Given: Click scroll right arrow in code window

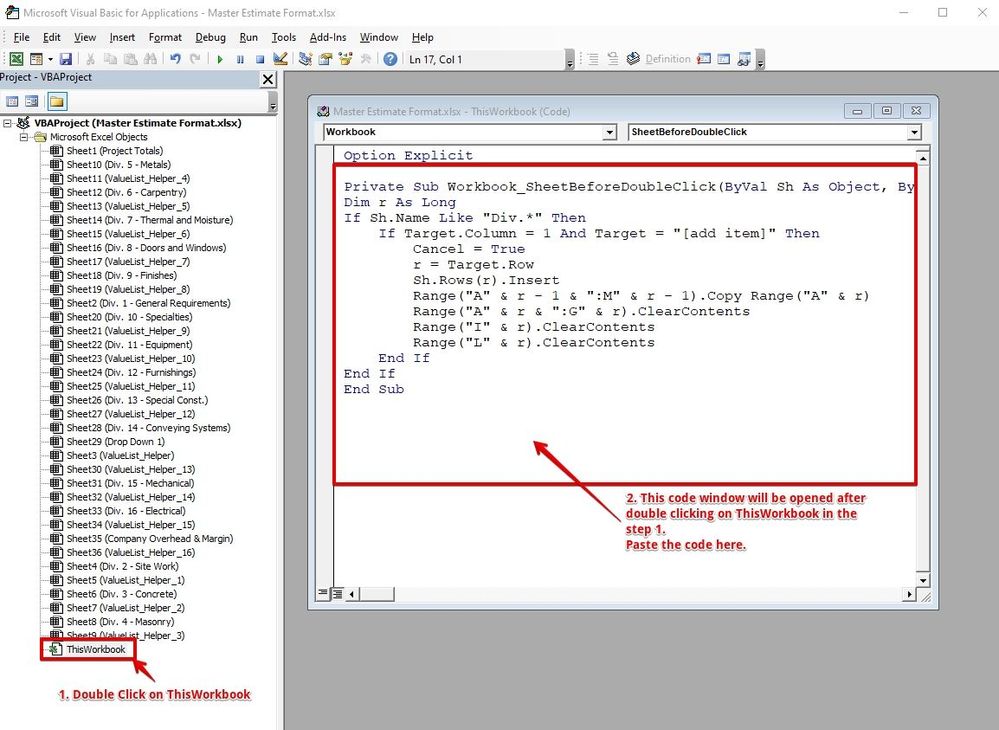Looking at the screenshot, I should [x=909, y=594].
